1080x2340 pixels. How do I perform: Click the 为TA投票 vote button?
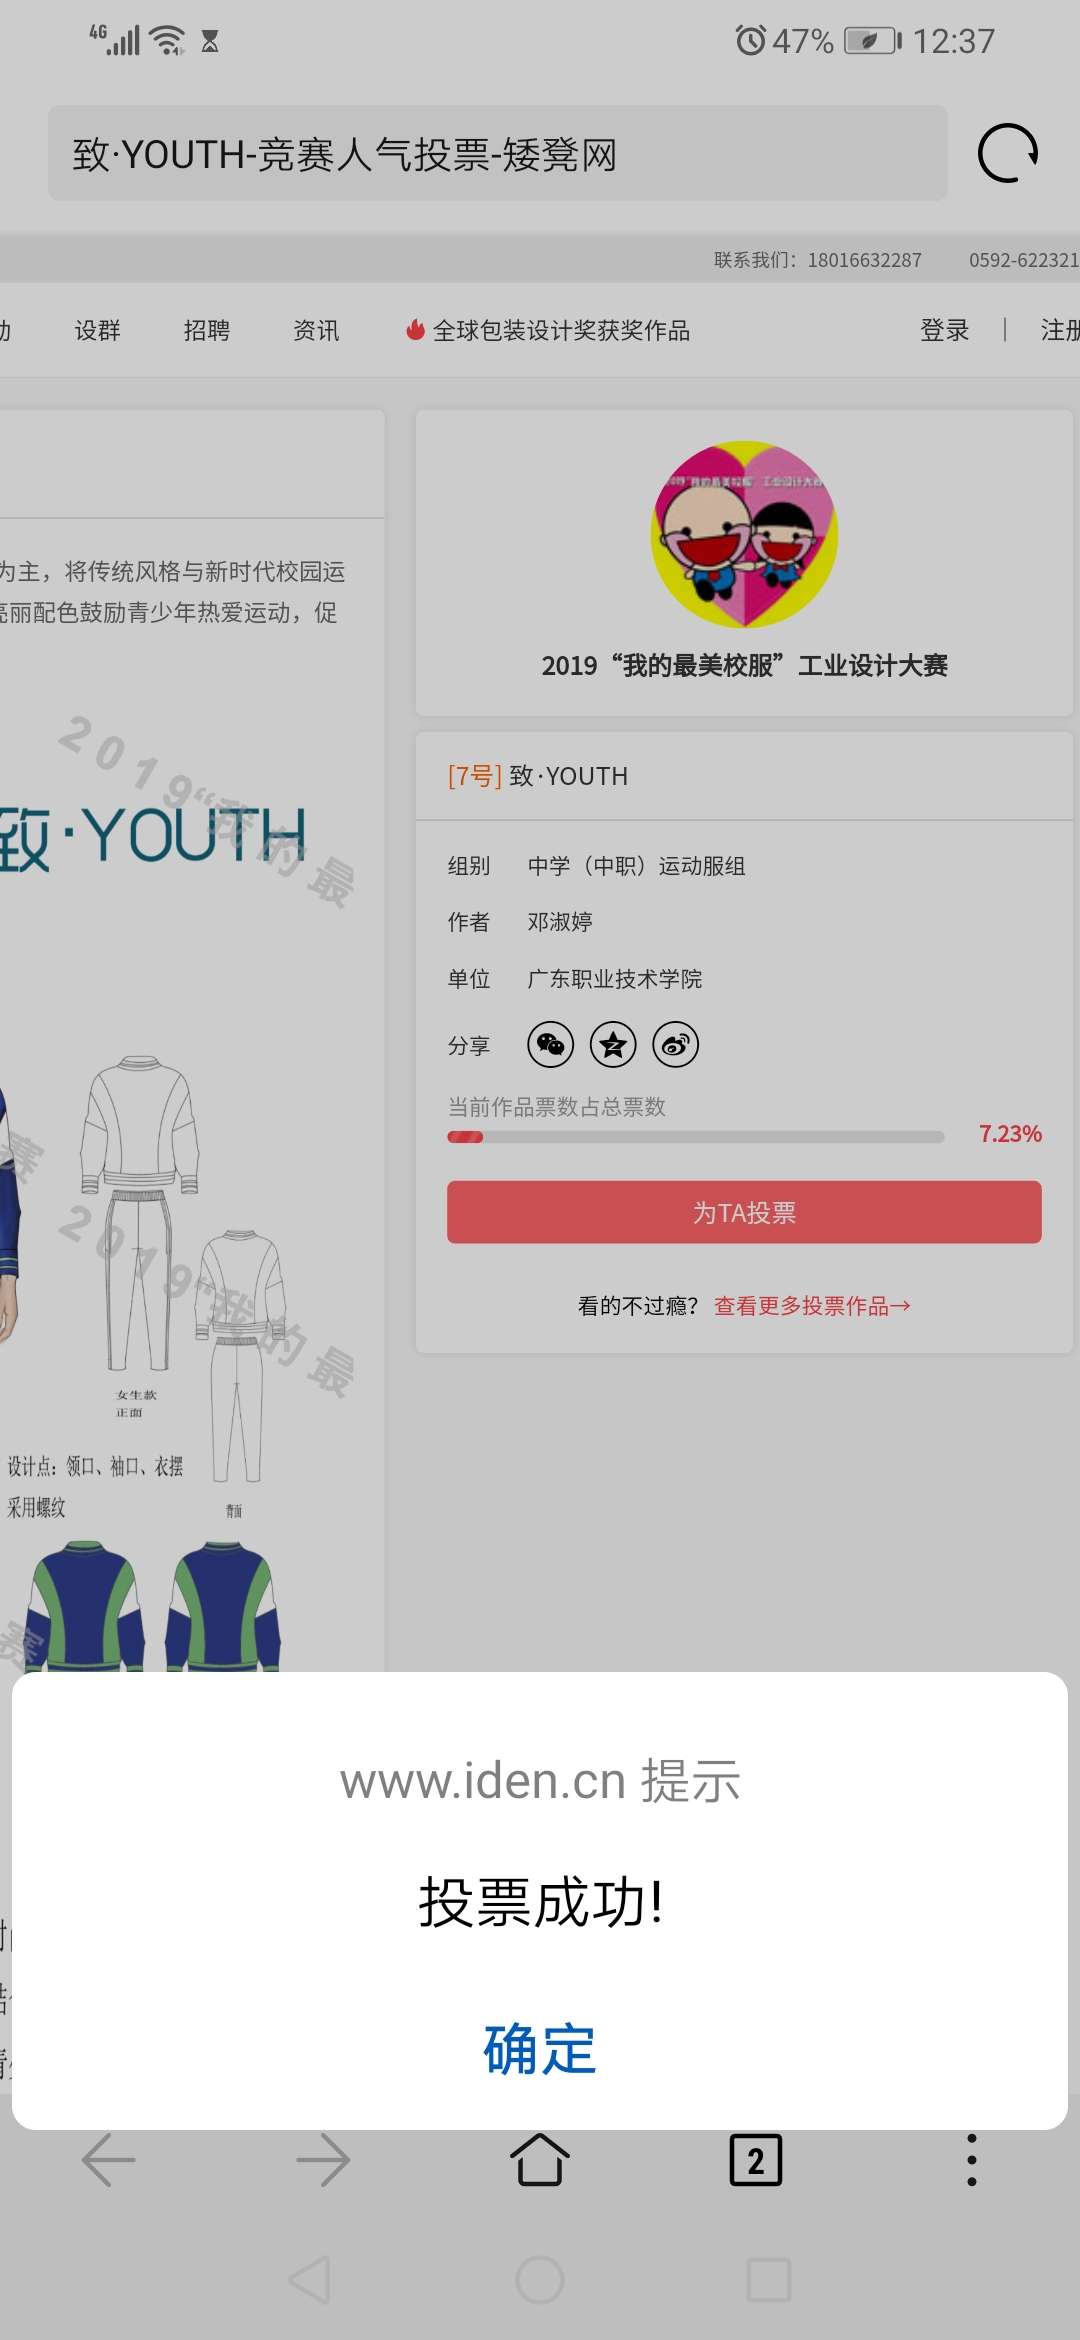(x=744, y=1212)
